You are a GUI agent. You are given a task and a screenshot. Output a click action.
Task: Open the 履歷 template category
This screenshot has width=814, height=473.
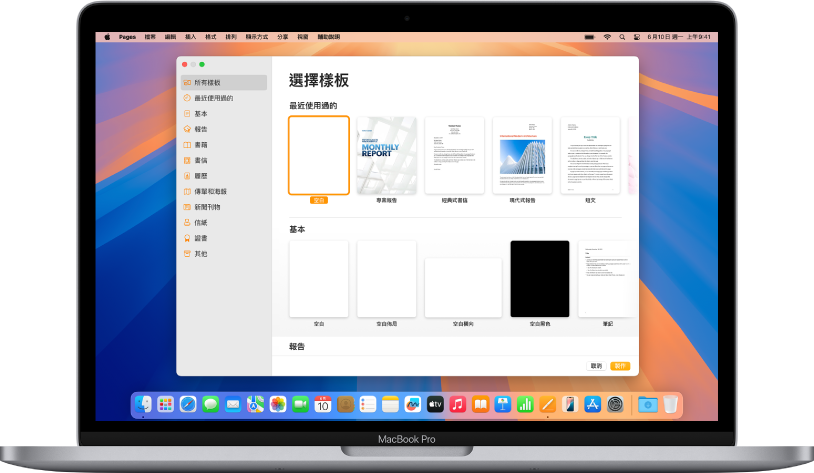[224, 176]
